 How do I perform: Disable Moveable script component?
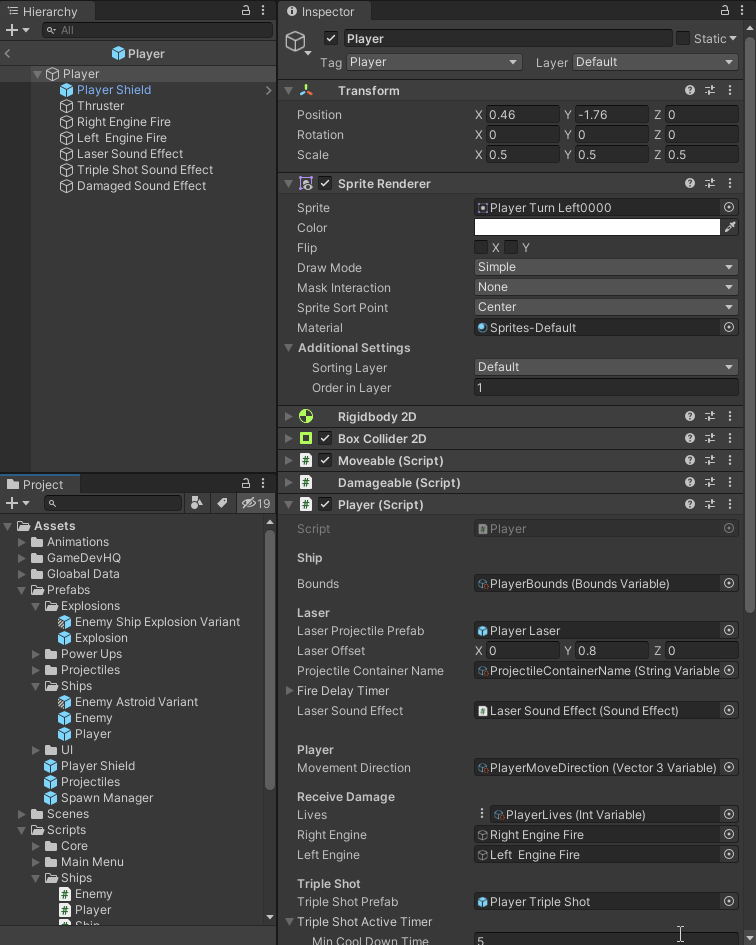(325, 460)
